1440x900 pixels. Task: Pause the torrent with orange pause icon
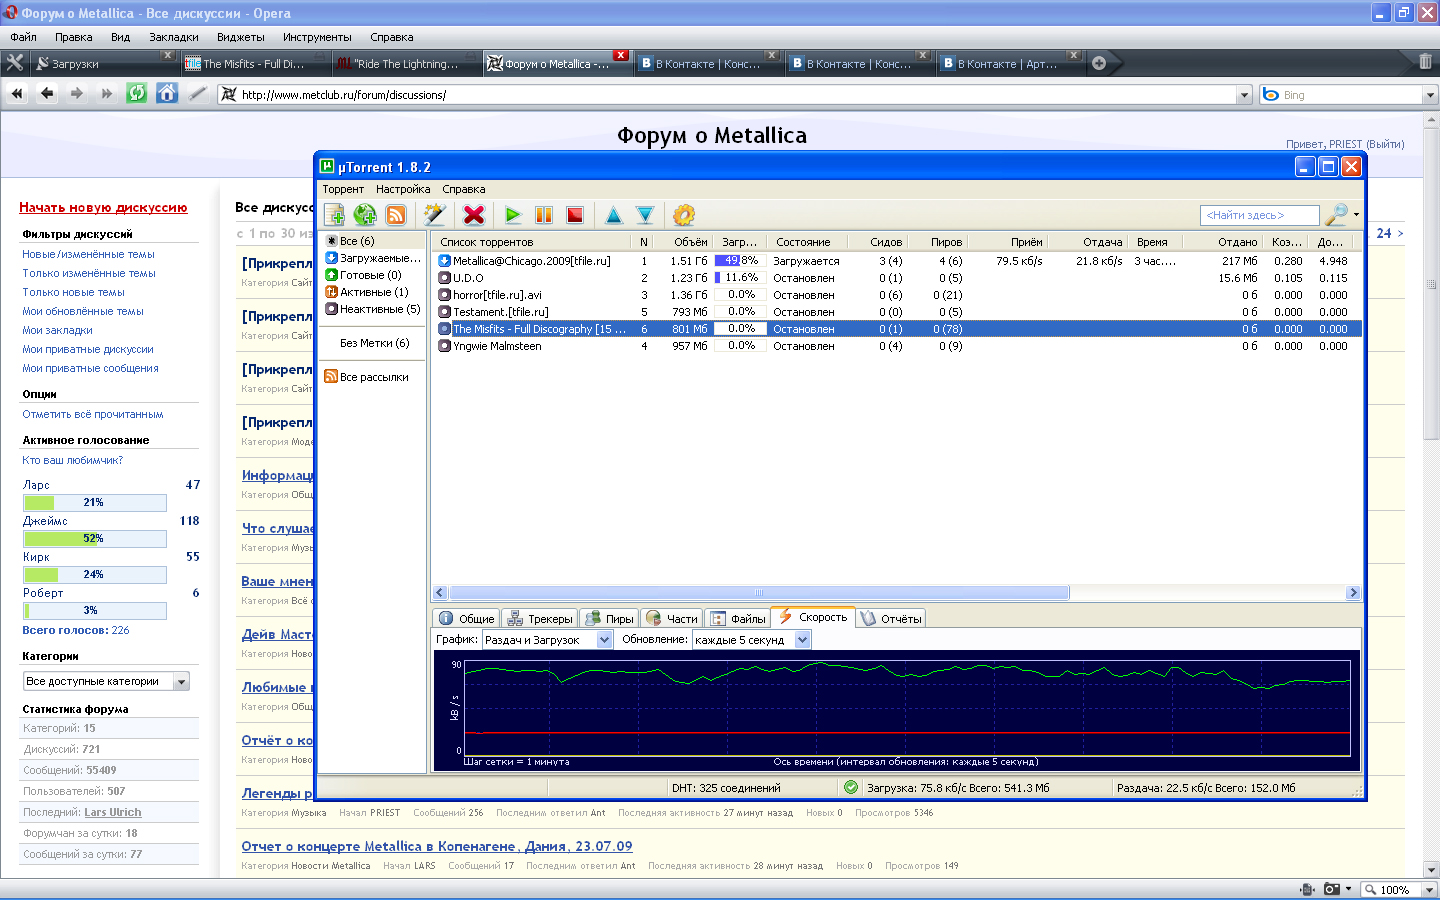click(544, 215)
